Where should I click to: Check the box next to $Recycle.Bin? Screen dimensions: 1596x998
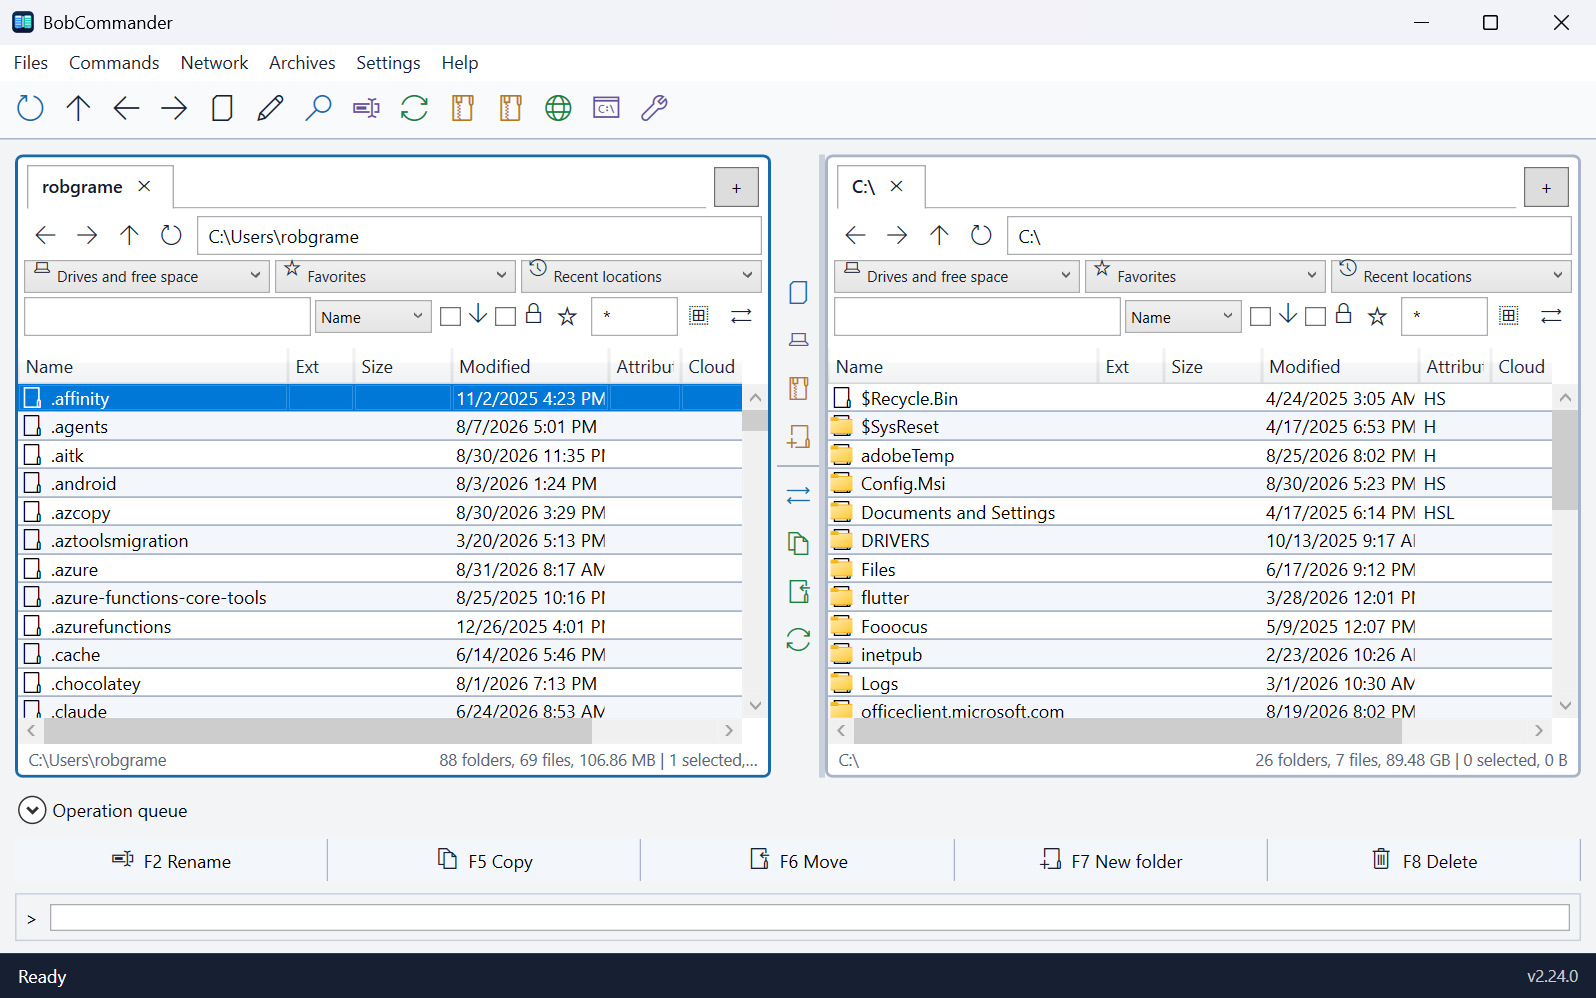click(842, 398)
